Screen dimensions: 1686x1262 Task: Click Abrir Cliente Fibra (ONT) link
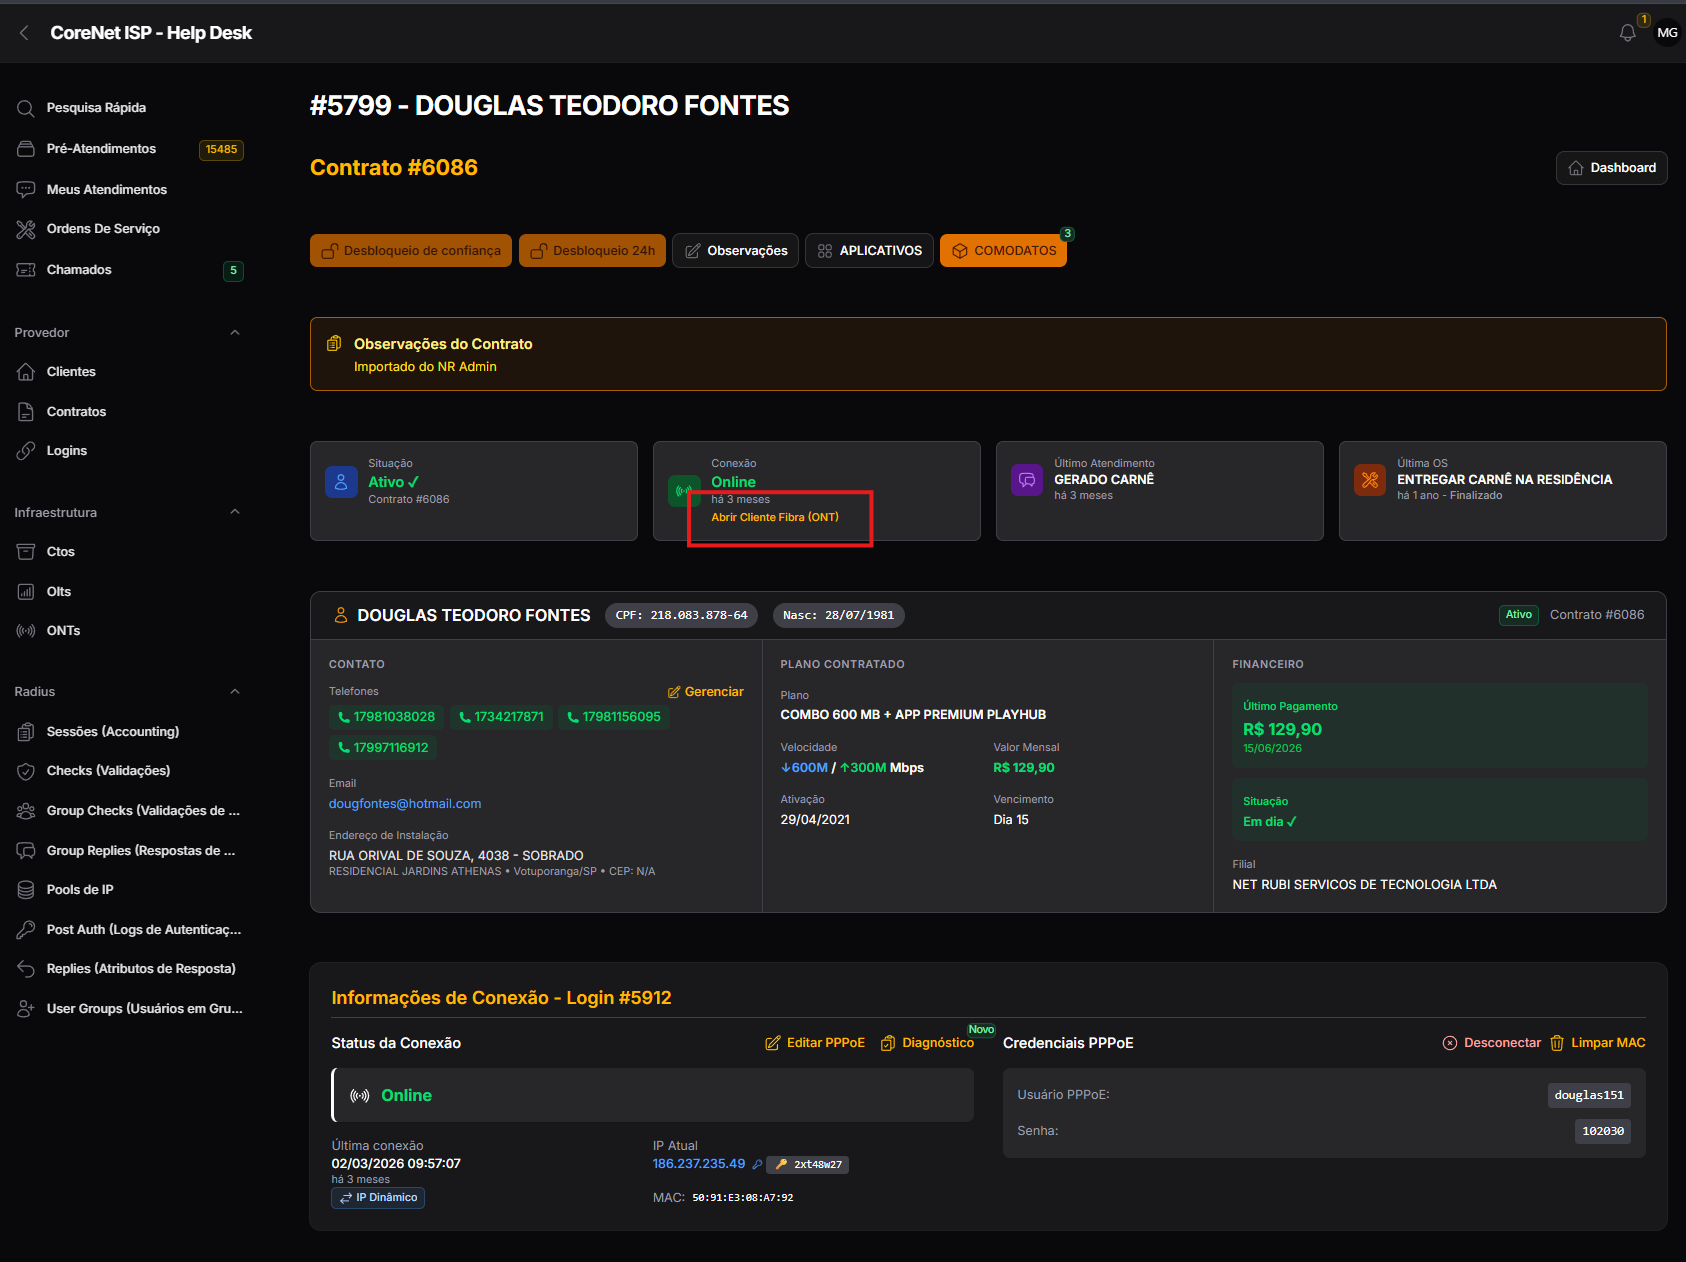tap(775, 518)
